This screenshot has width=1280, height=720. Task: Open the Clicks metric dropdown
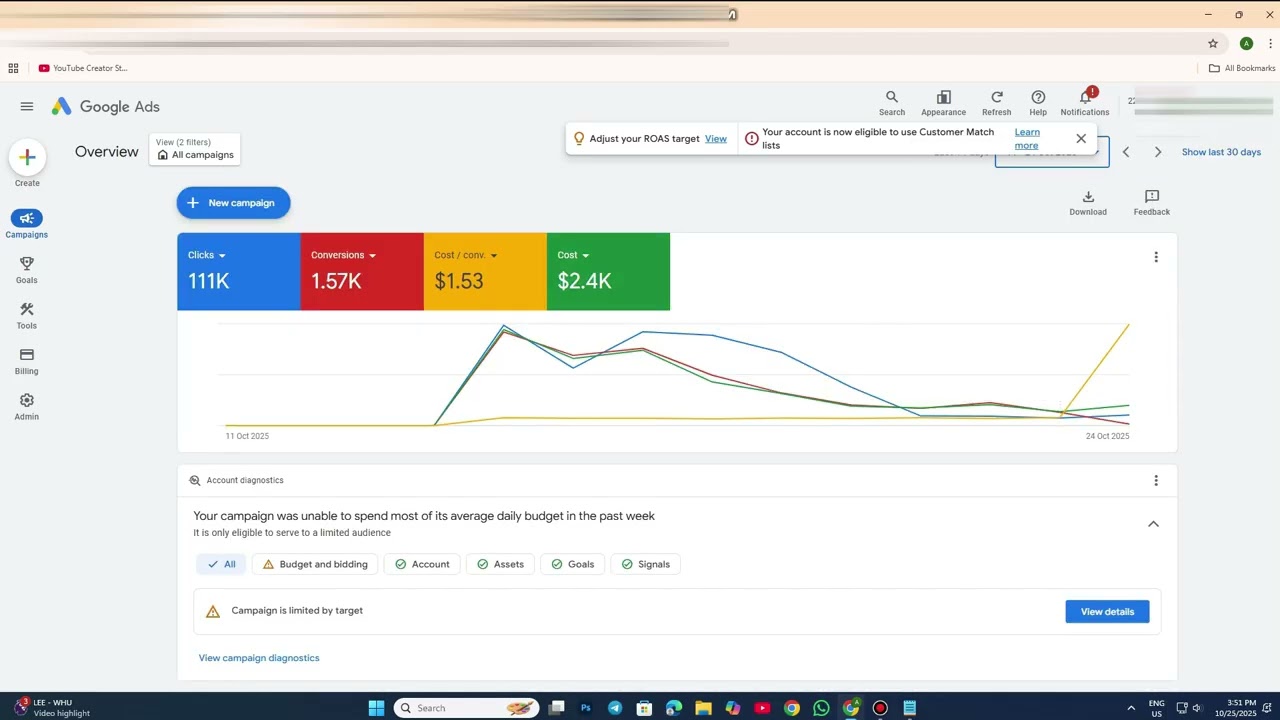pos(207,255)
